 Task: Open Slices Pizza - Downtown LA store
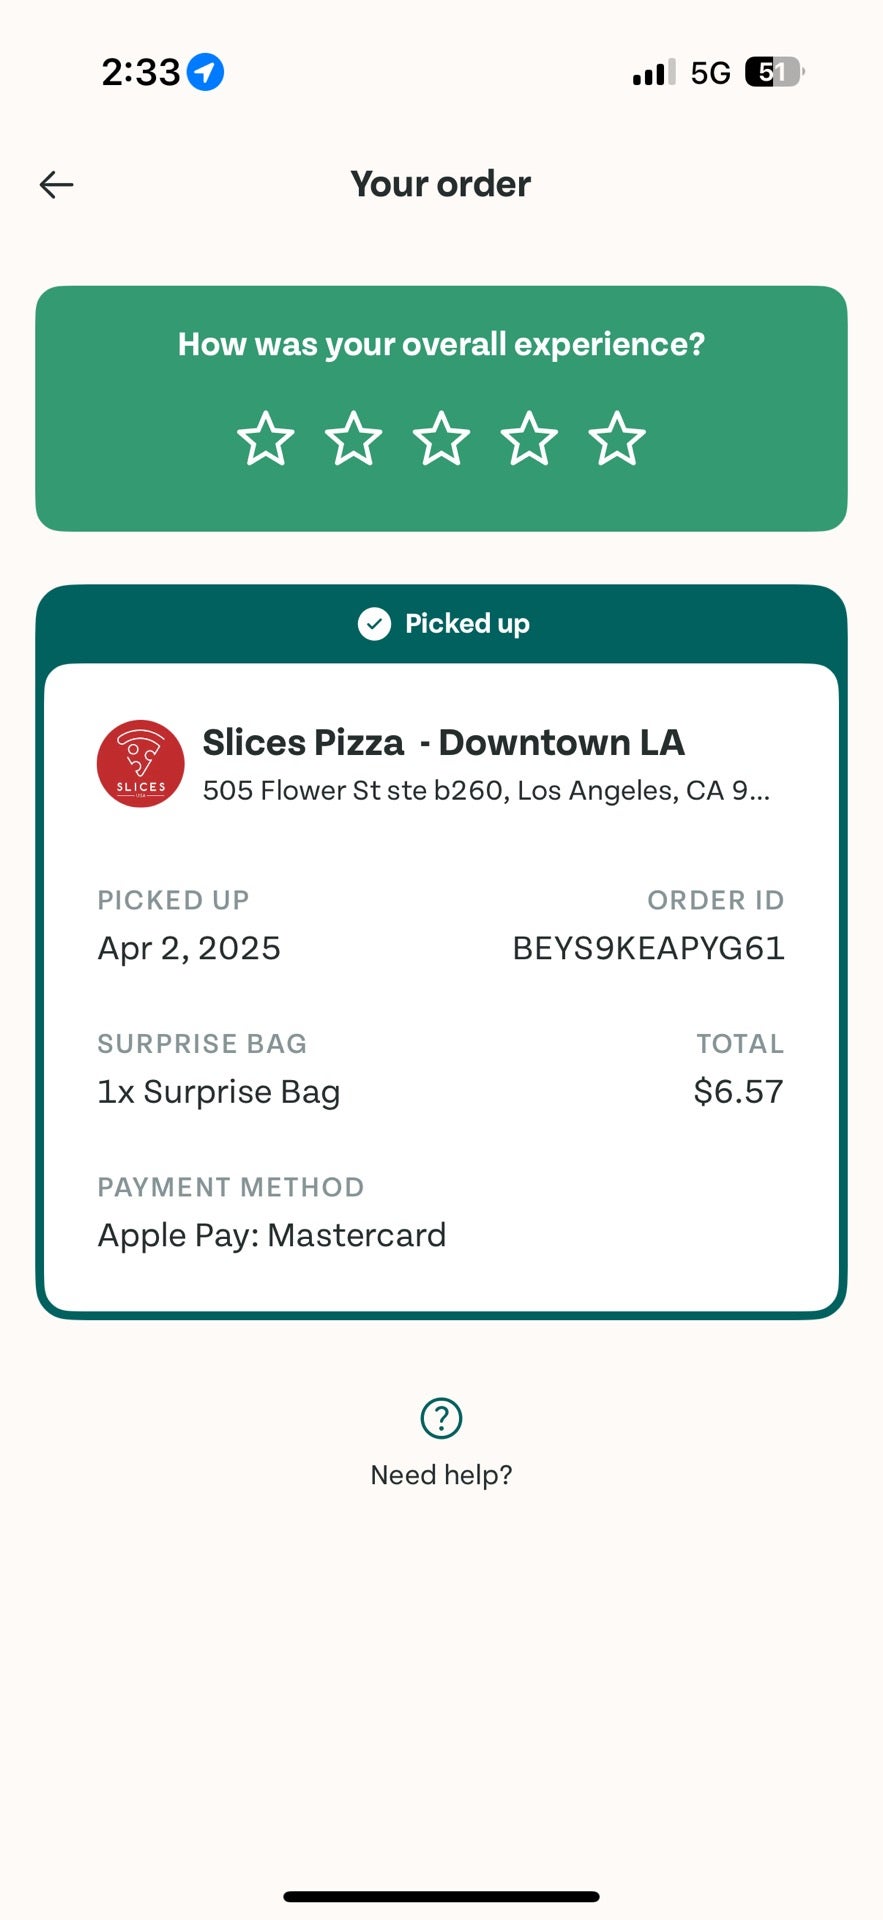click(x=443, y=743)
